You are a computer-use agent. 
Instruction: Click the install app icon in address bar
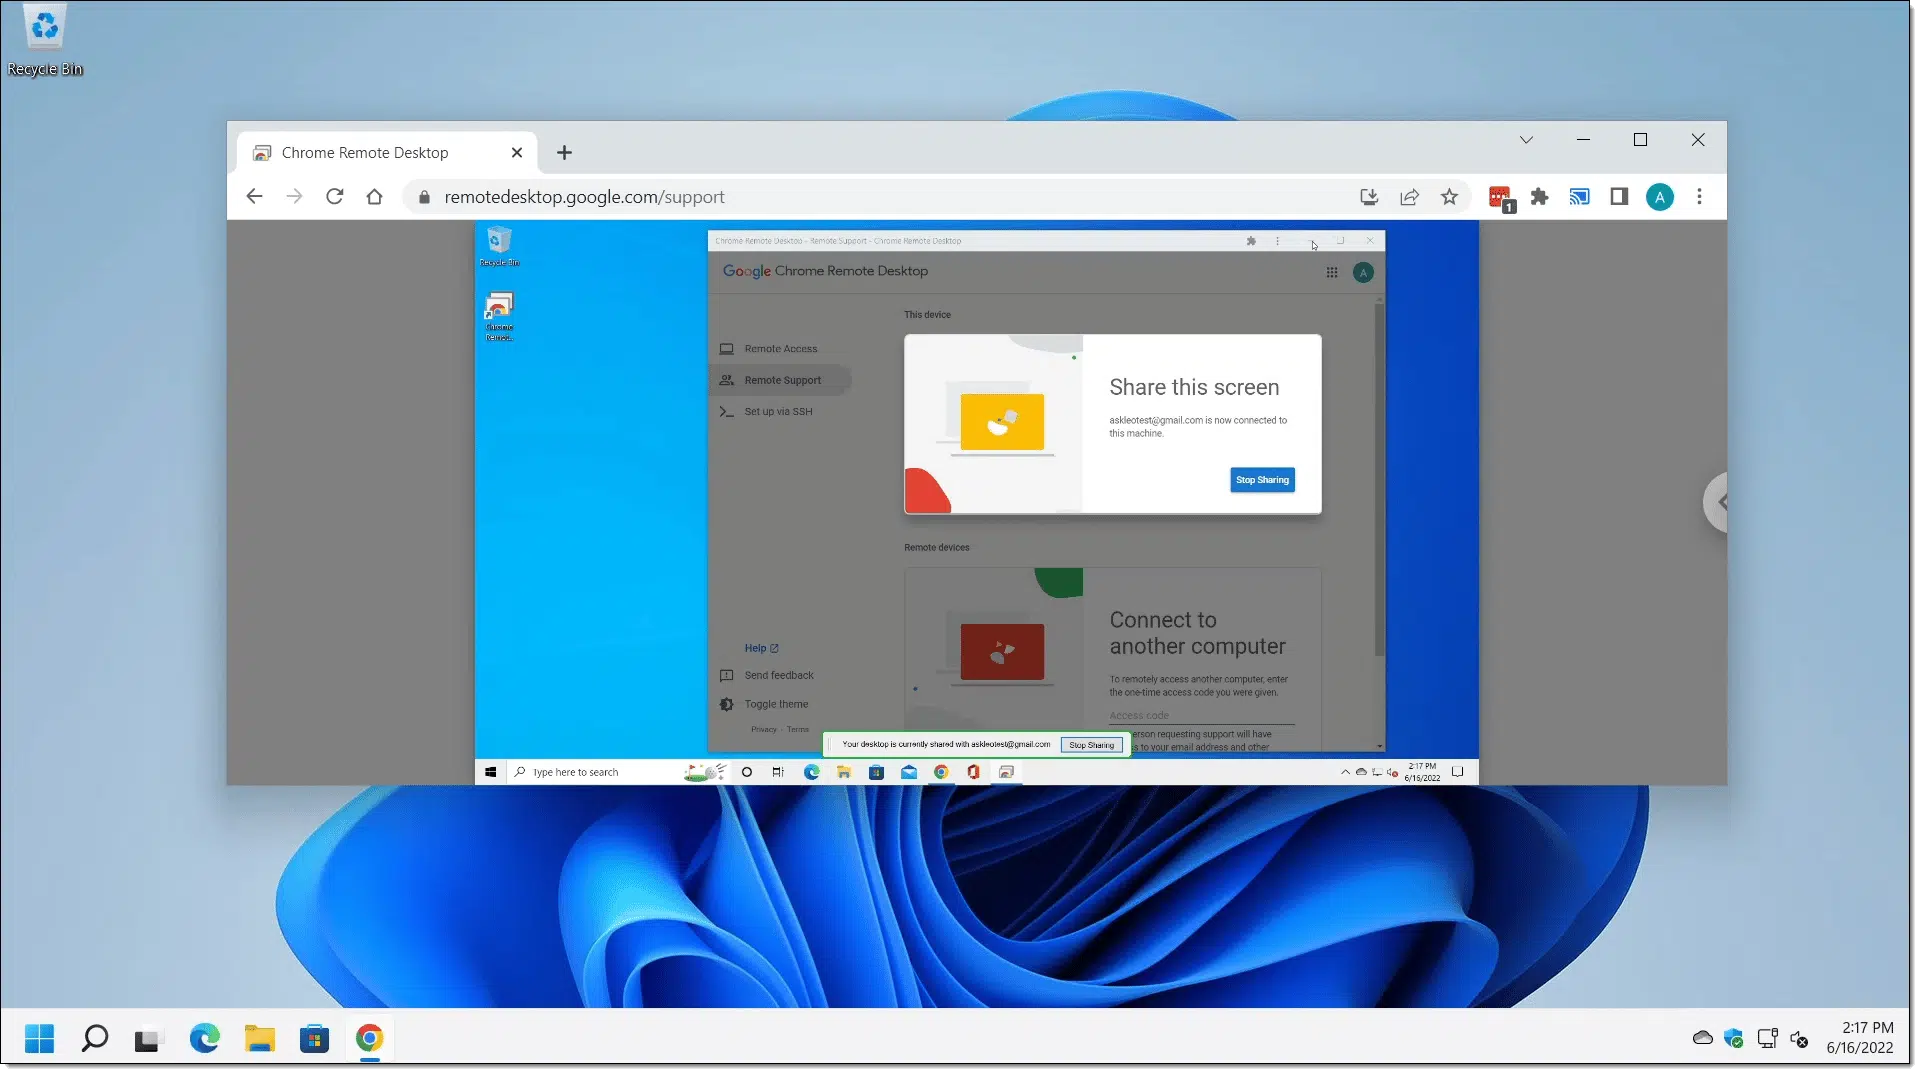click(x=1369, y=197)
